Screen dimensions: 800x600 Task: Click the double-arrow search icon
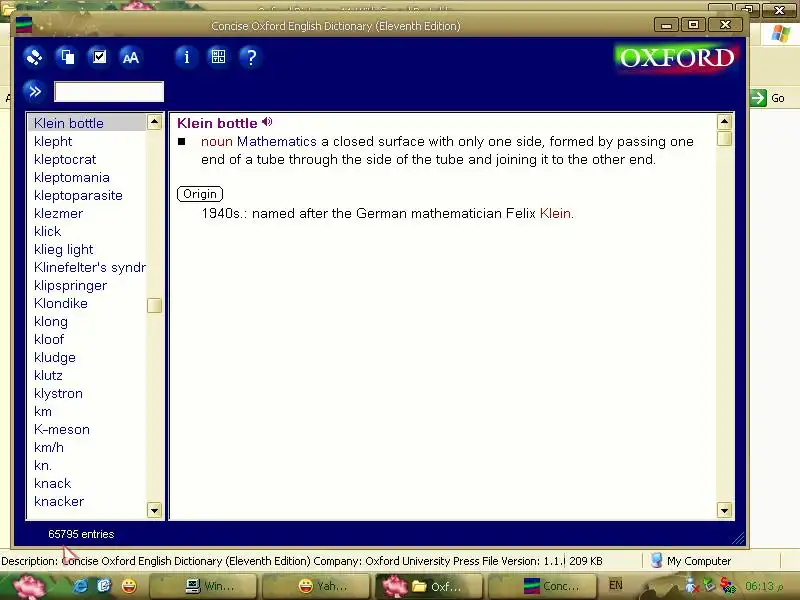click(x=34, y=92)
